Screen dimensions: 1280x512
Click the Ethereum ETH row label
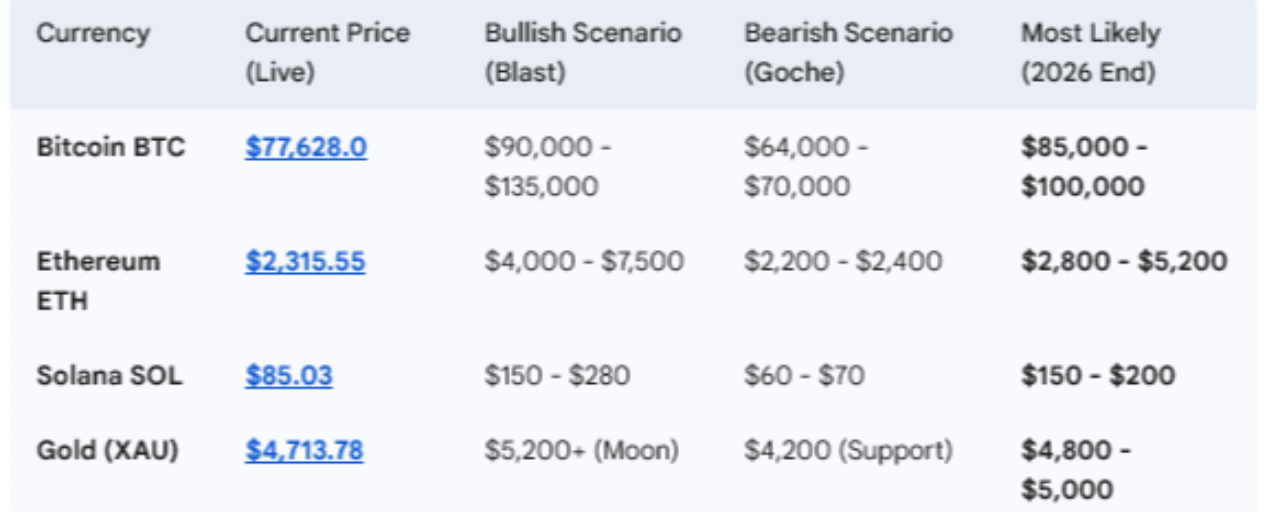click(98, 280)
